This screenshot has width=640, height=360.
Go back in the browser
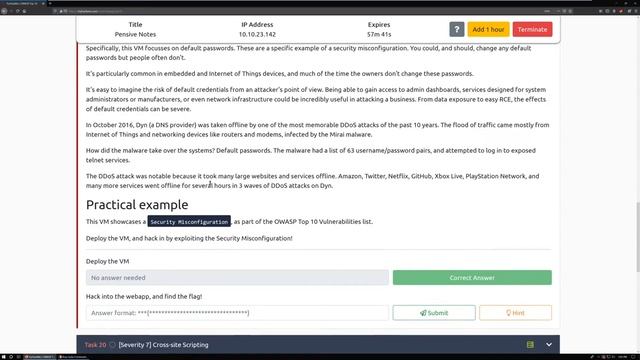4,11
